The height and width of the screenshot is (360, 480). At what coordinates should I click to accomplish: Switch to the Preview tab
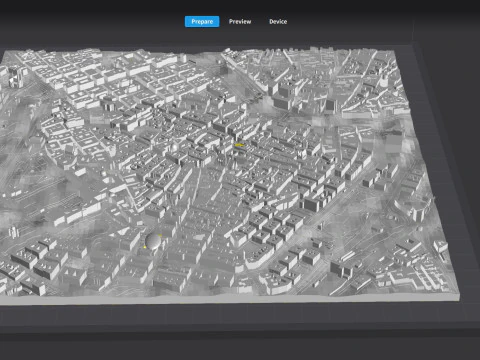tap(240, 22)
